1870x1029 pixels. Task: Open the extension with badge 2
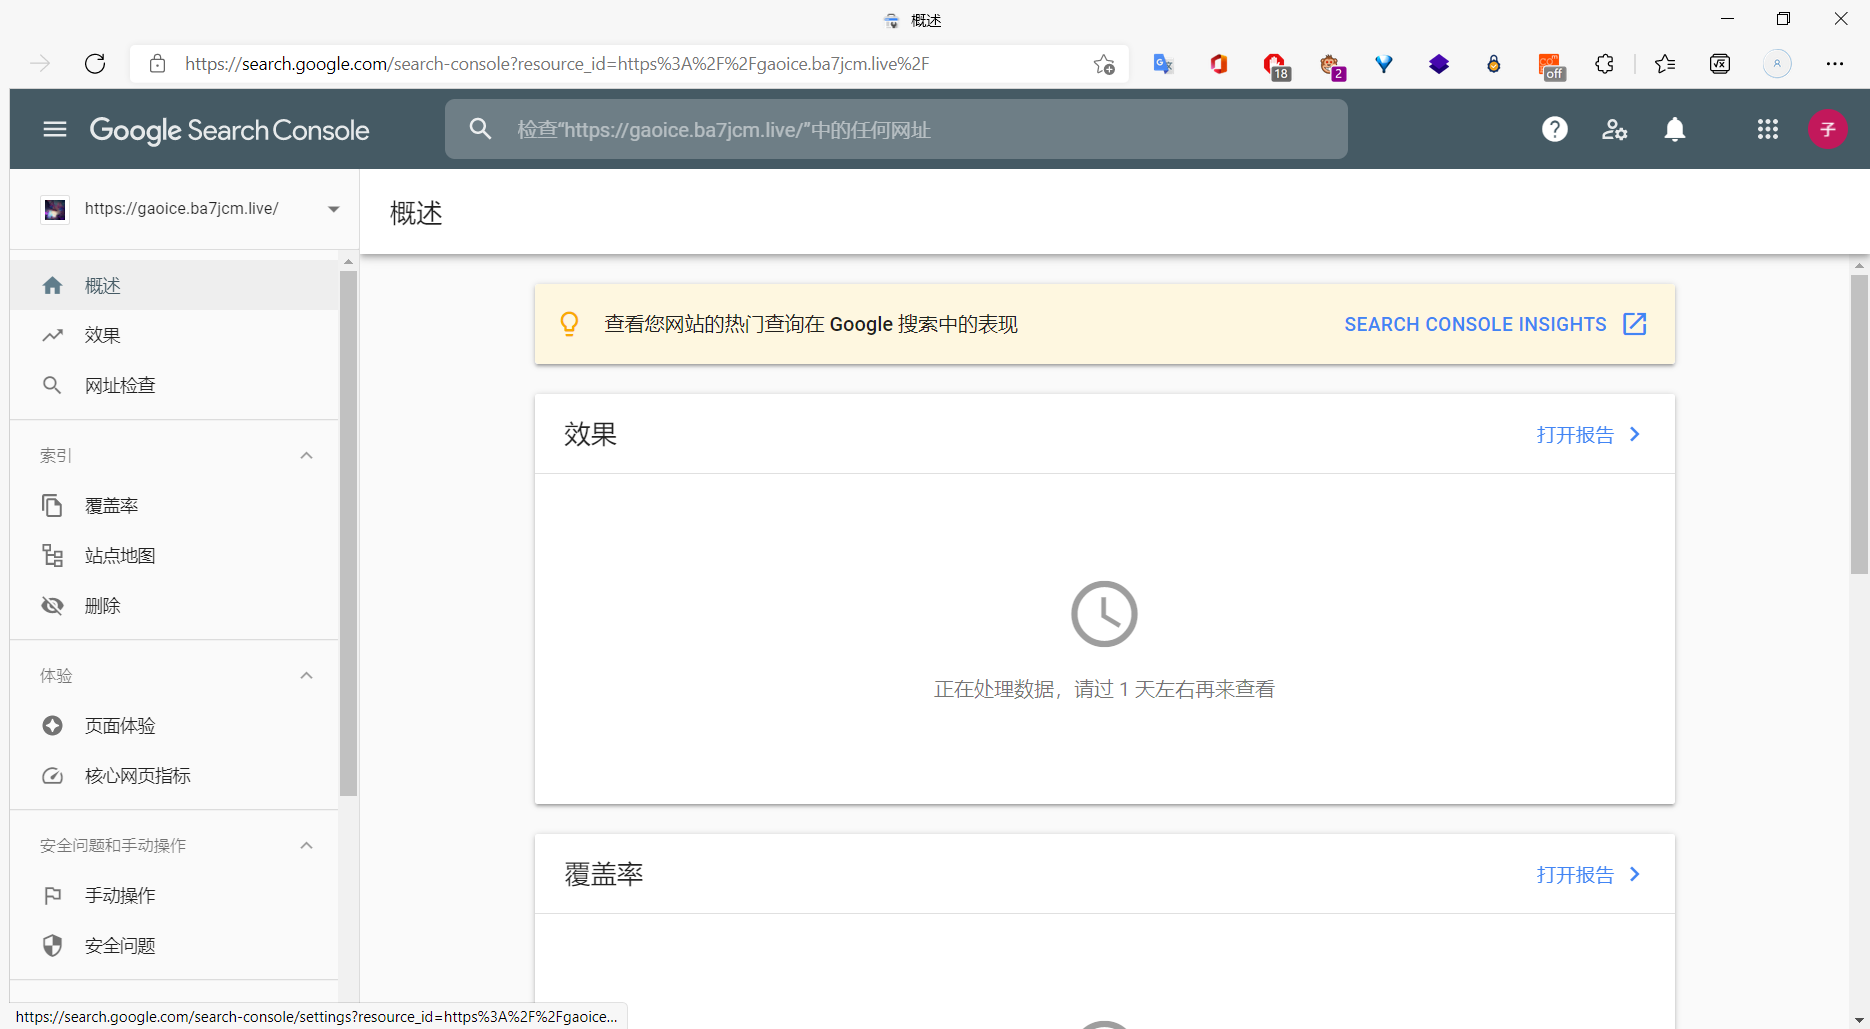click(x=1332, y=66)
